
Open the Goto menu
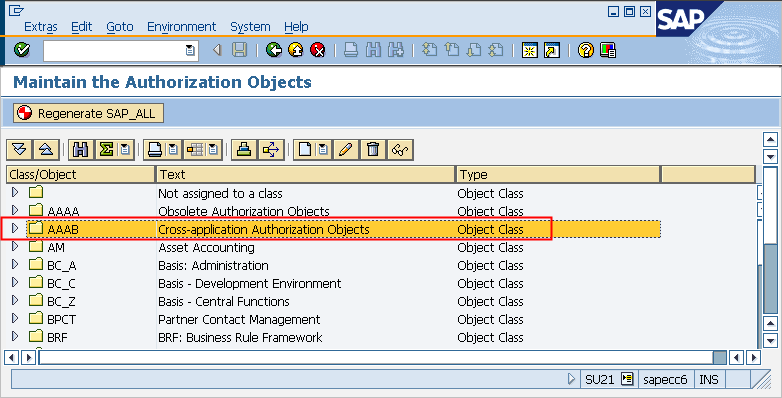120,27
